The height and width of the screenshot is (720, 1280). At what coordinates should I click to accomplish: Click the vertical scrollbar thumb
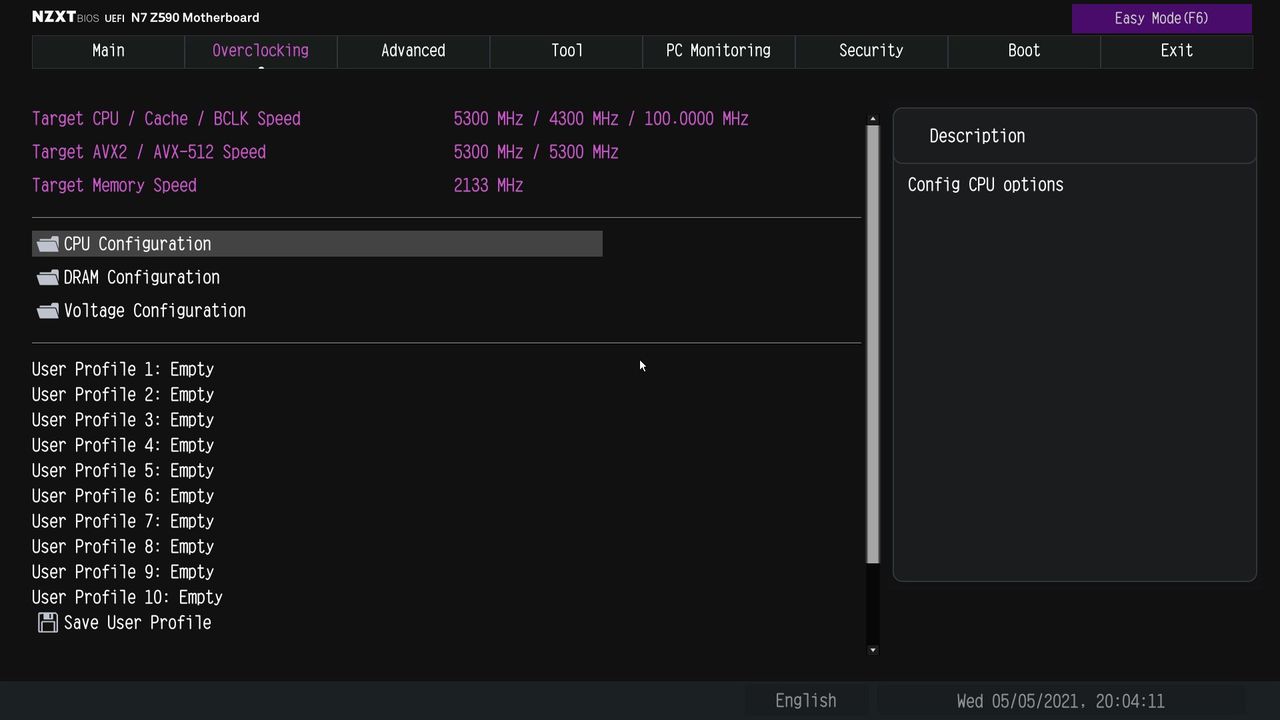873,344
